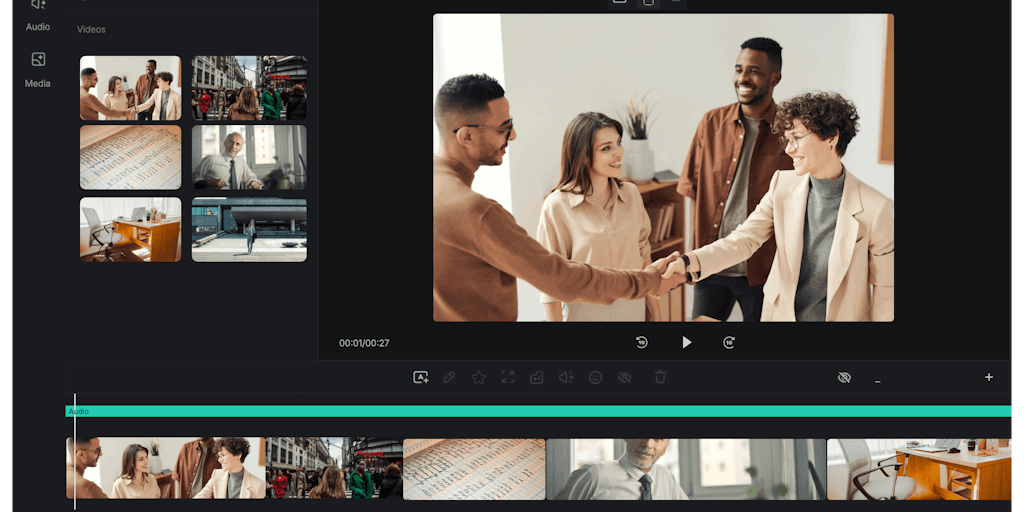Viewport: 1024px width, 512px height.
Task: Select the busy city street video thumbnail
Action: [249, 88]
